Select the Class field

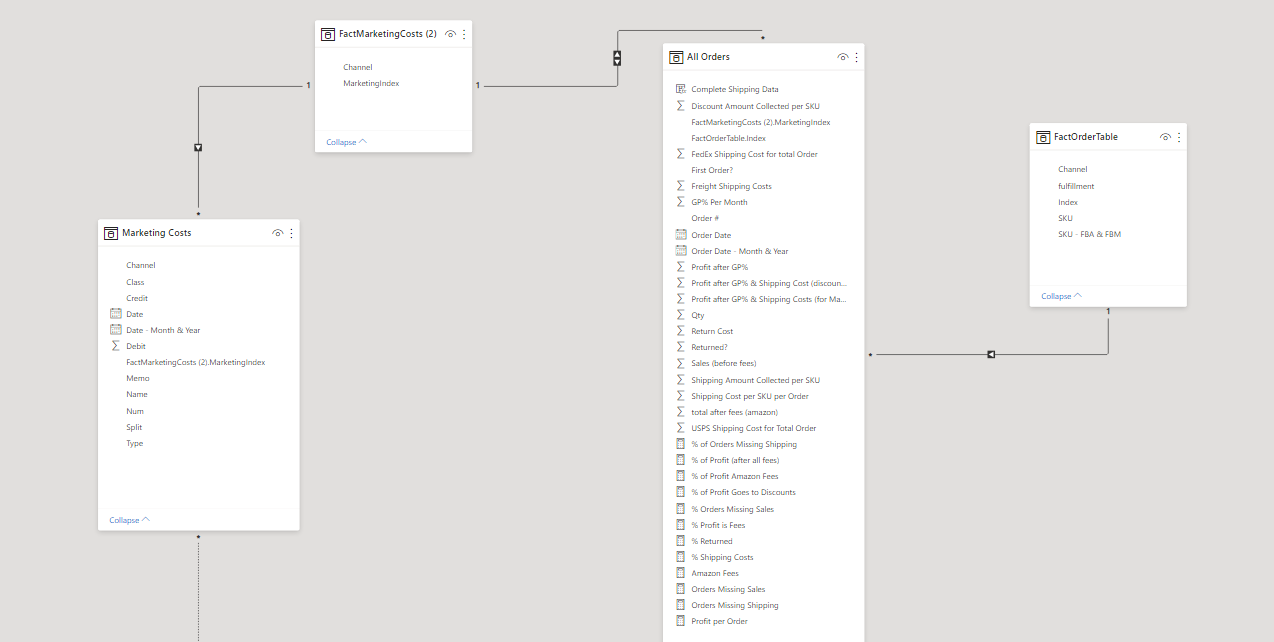(x=135, y=282)
